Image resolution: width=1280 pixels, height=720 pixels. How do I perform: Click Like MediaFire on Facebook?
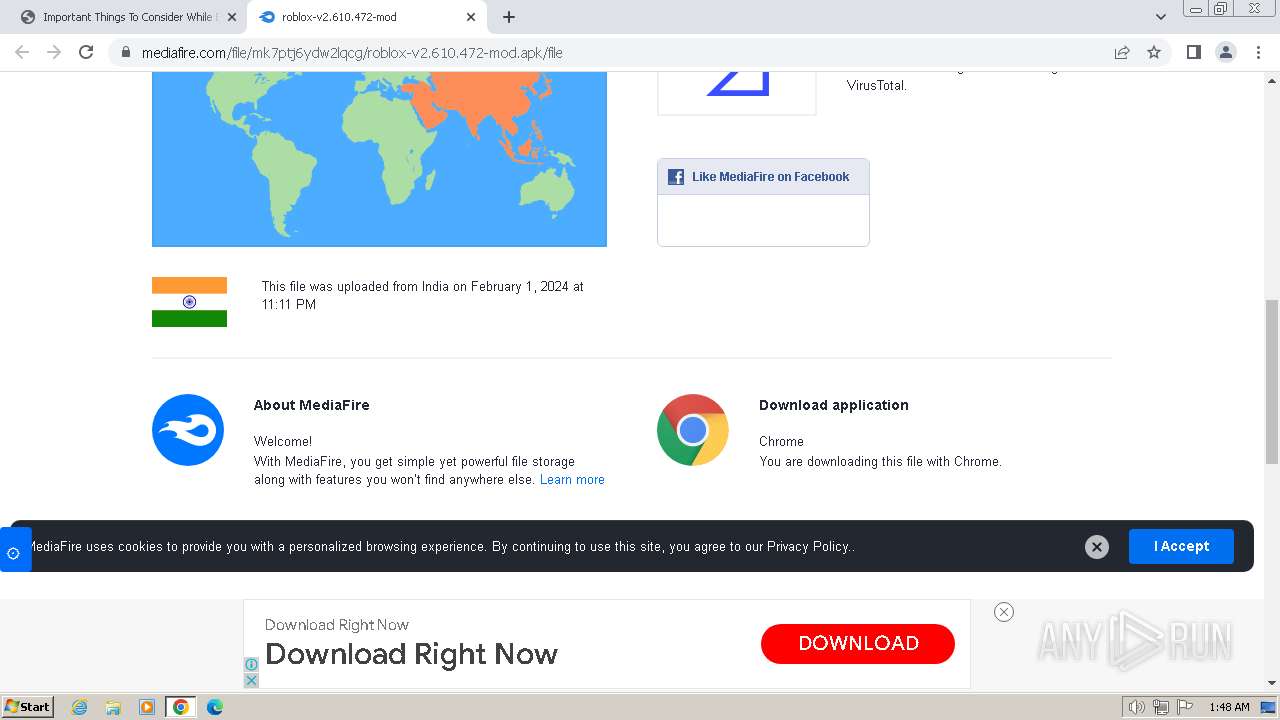pos(770,177)
